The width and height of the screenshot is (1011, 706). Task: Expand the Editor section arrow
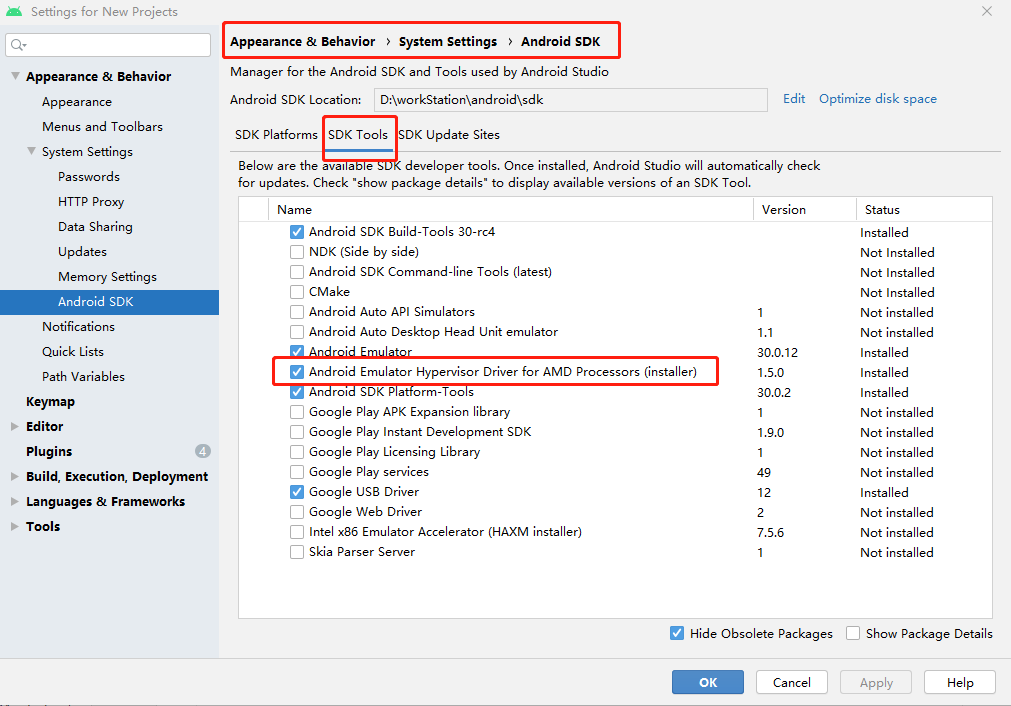pos(15,426)
